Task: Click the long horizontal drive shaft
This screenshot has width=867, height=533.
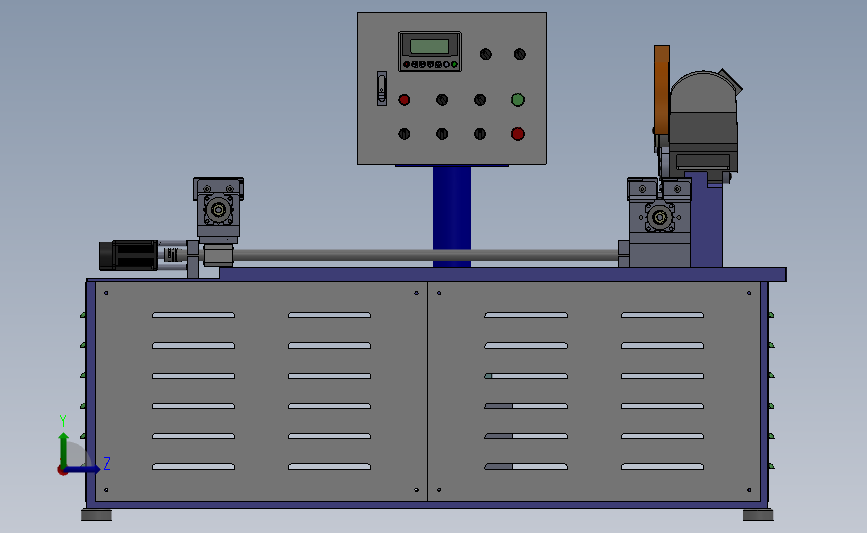Action: [426, 255]
